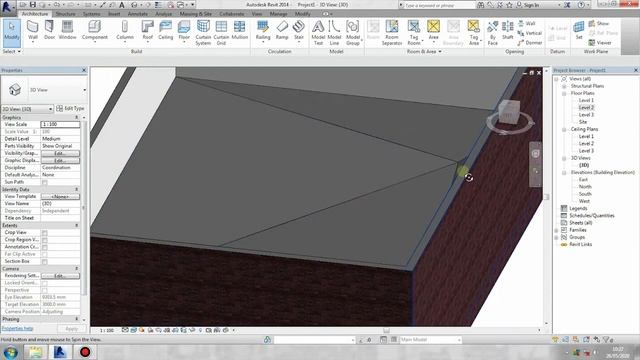Toggle the Sun Path checkbox
This screenshot has width=640, height=360.
(44, 182)
